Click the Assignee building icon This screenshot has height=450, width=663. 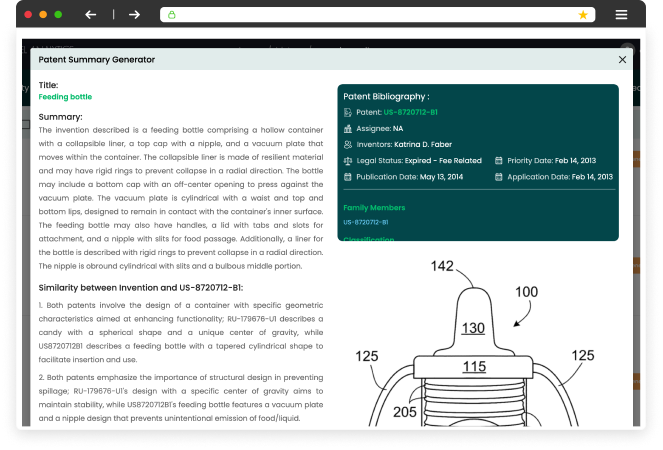[x=348, y=129]
